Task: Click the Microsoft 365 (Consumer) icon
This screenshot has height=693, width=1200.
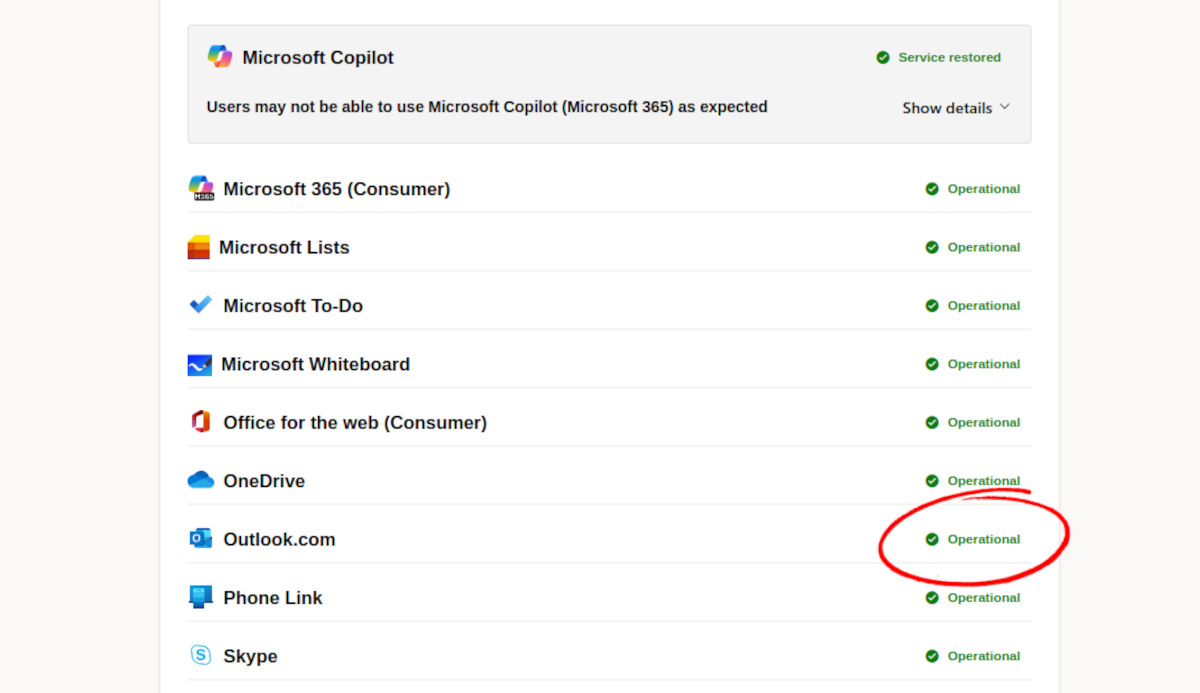Action: click(x=201, y=188)
